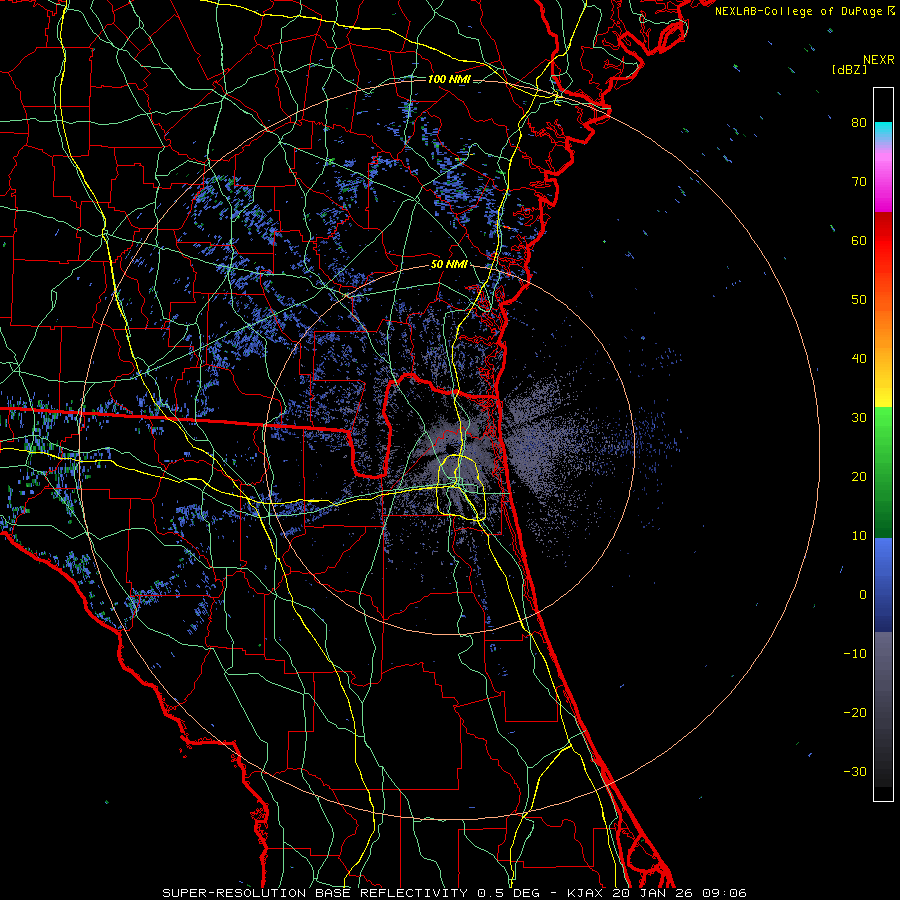The width and height of the screenshot is (900, 900).
Task: Click the 20 JAN 26 09:06 timestamp
Action: click(680, 893)
